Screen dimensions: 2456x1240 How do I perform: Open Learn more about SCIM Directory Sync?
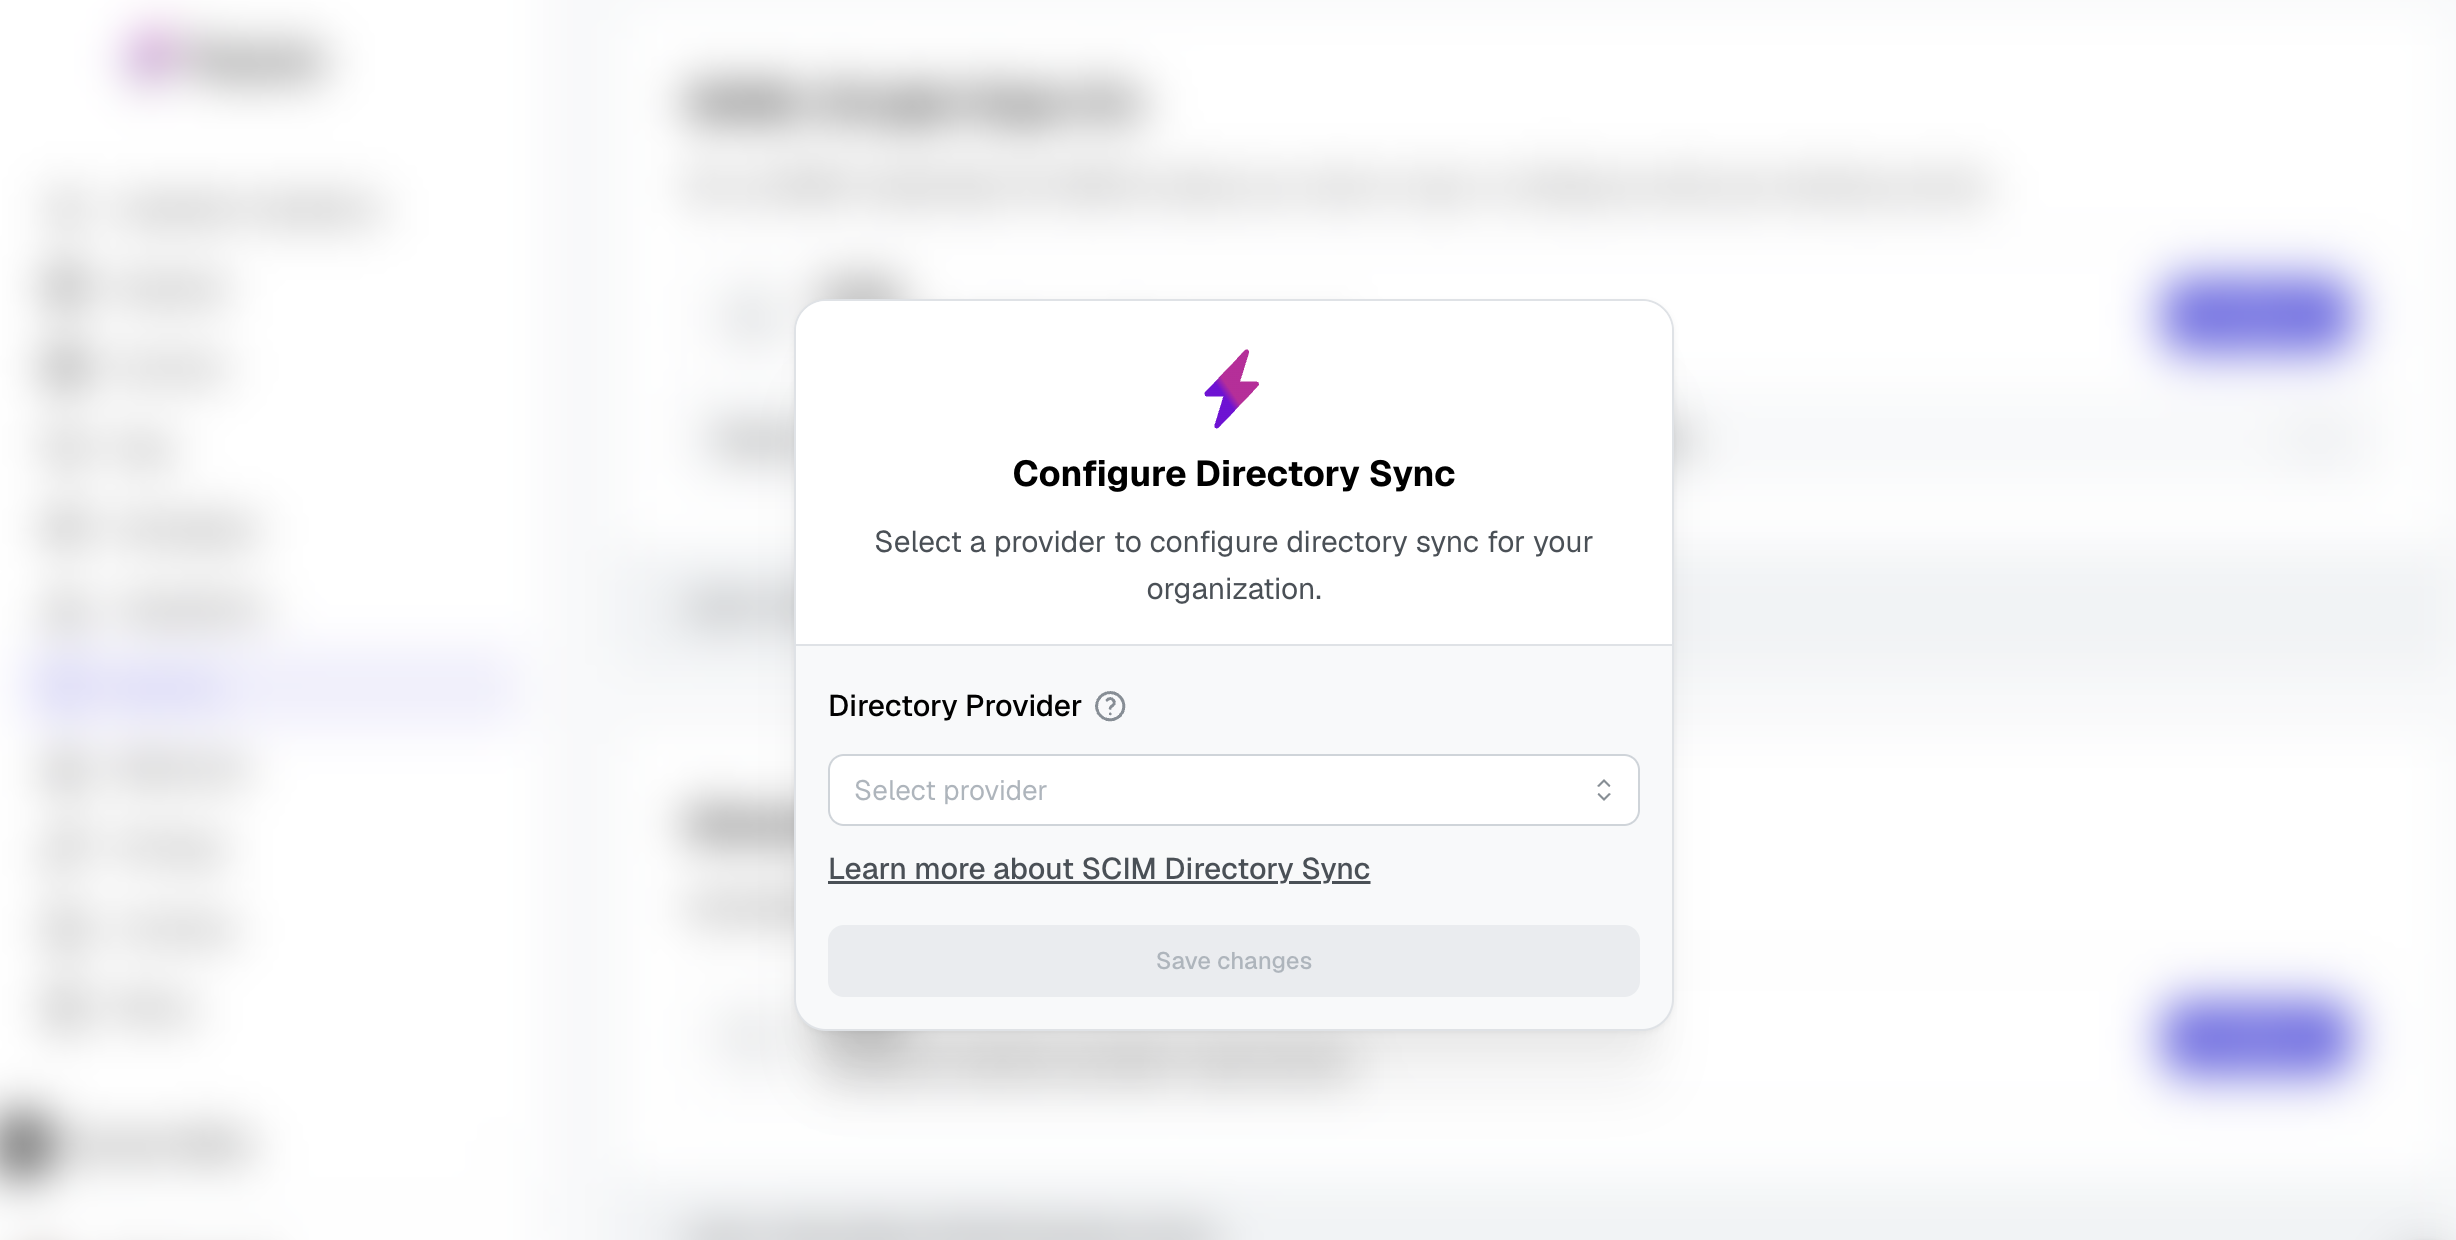click(1098, 869)
